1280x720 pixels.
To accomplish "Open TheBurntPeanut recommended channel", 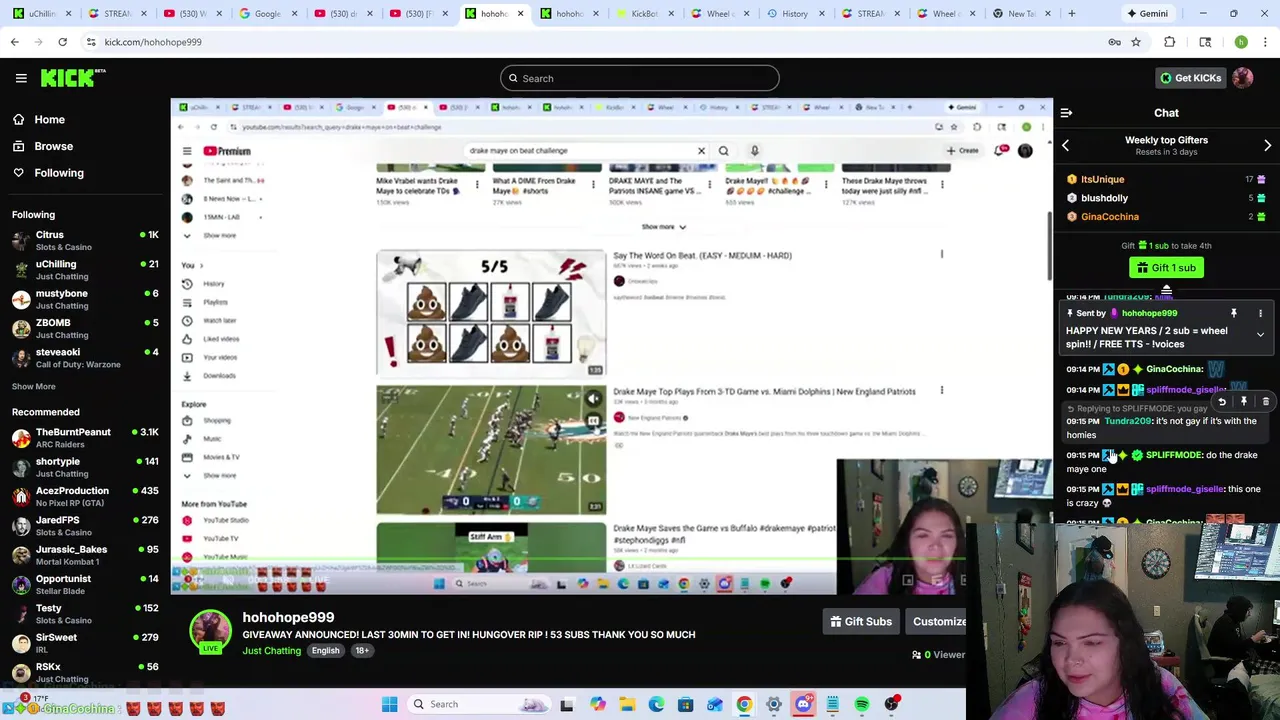I will coord(85,438).
